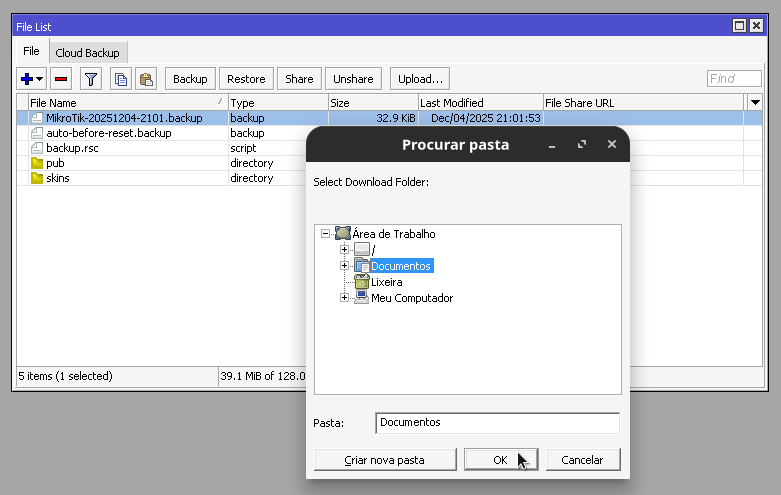Click the blue plus Add icon
781x495 pixels.
click(27, 79)
